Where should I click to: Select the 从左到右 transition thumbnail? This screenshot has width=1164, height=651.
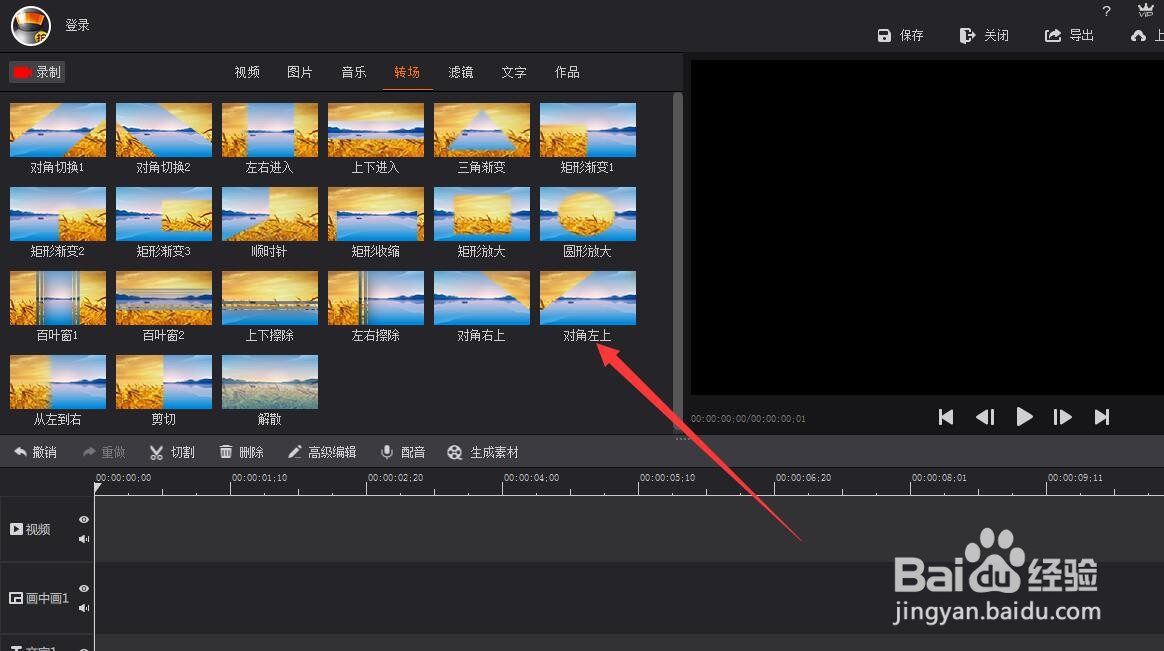[58, 382]
